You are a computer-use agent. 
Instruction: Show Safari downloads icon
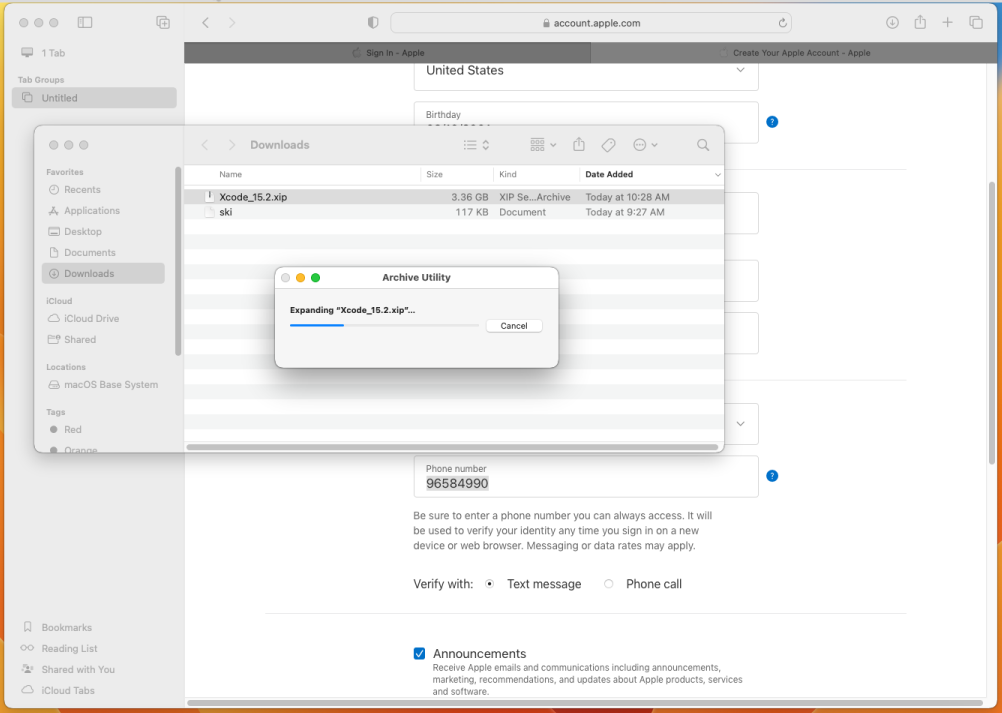point(892,22)
